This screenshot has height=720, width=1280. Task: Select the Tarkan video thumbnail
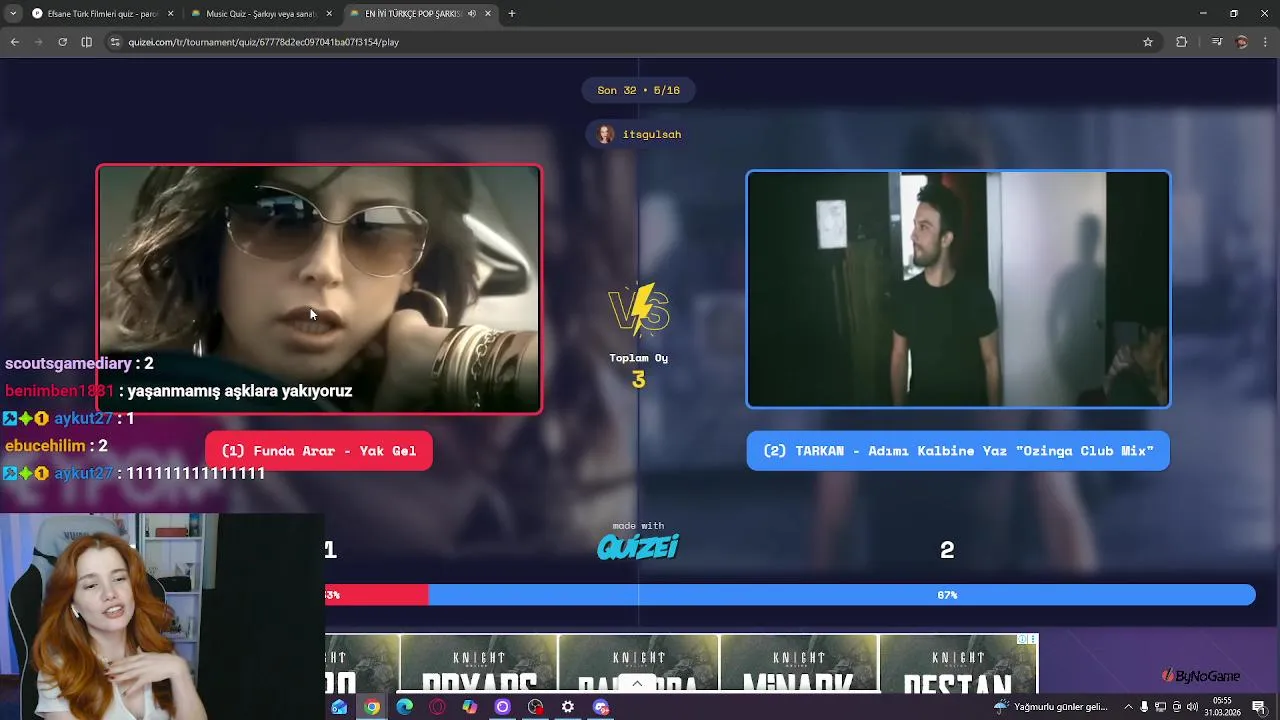[958, 290]
